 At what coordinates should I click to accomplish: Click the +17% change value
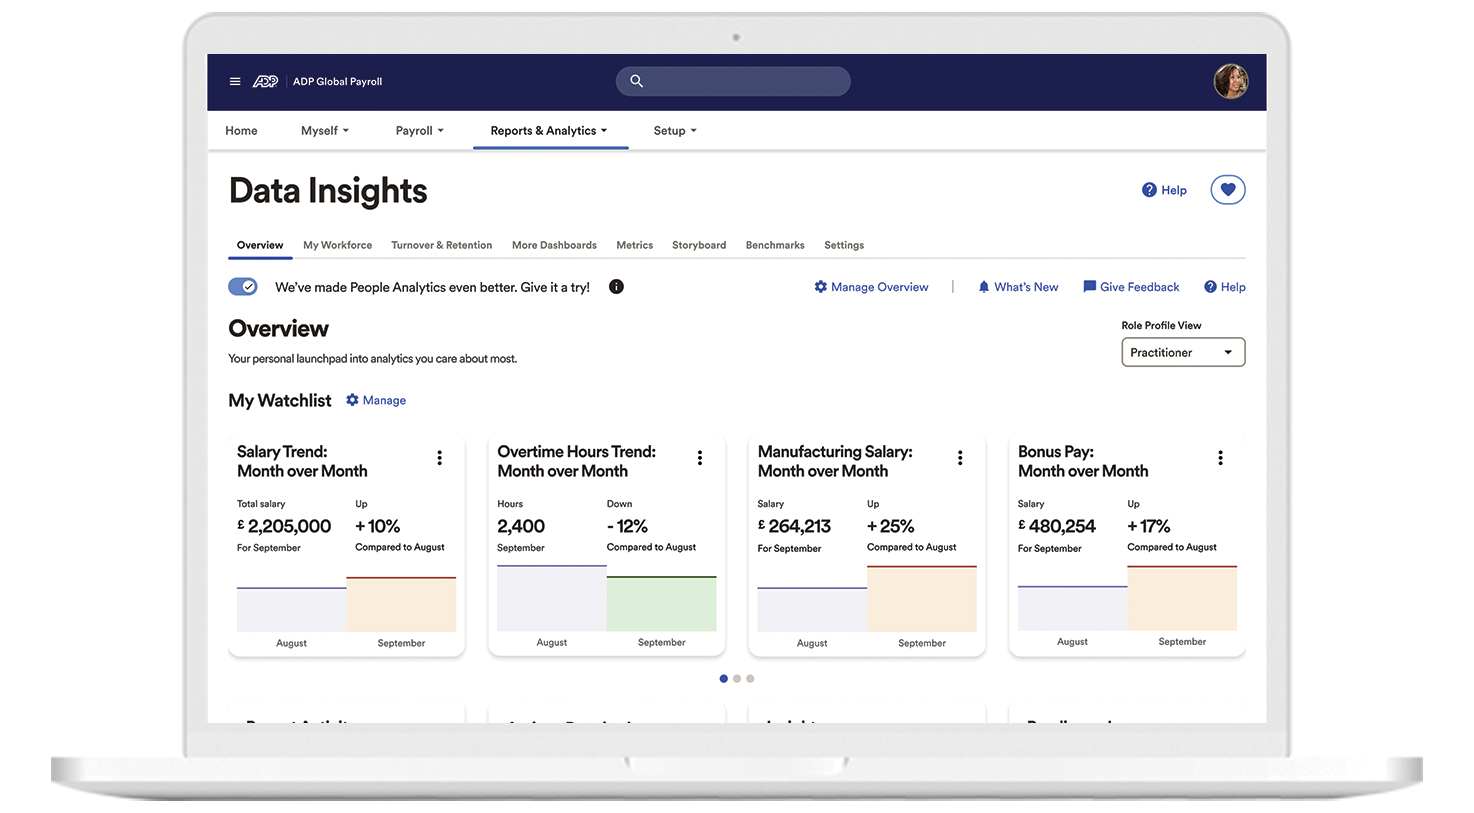coord(1149,526)
